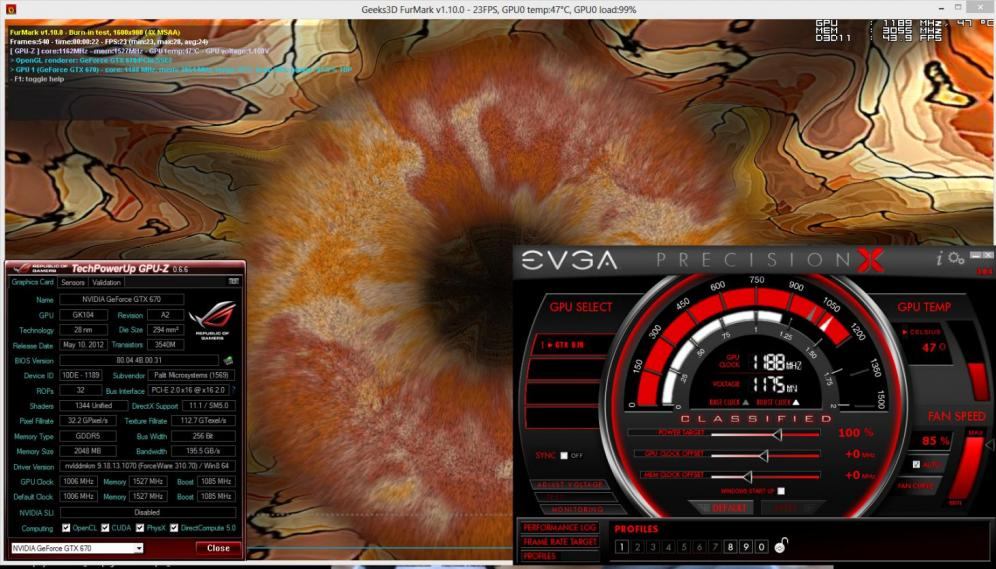Select profile slot 6
The width and height of the screenshot is (996, 569).
click(699, 546)
